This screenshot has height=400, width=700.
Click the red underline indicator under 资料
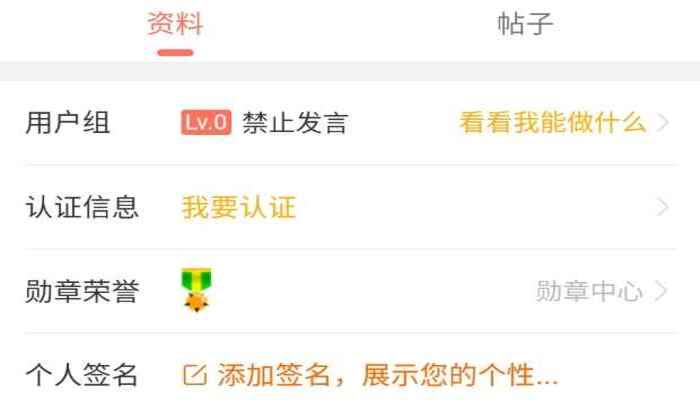(x=175, y=53)
